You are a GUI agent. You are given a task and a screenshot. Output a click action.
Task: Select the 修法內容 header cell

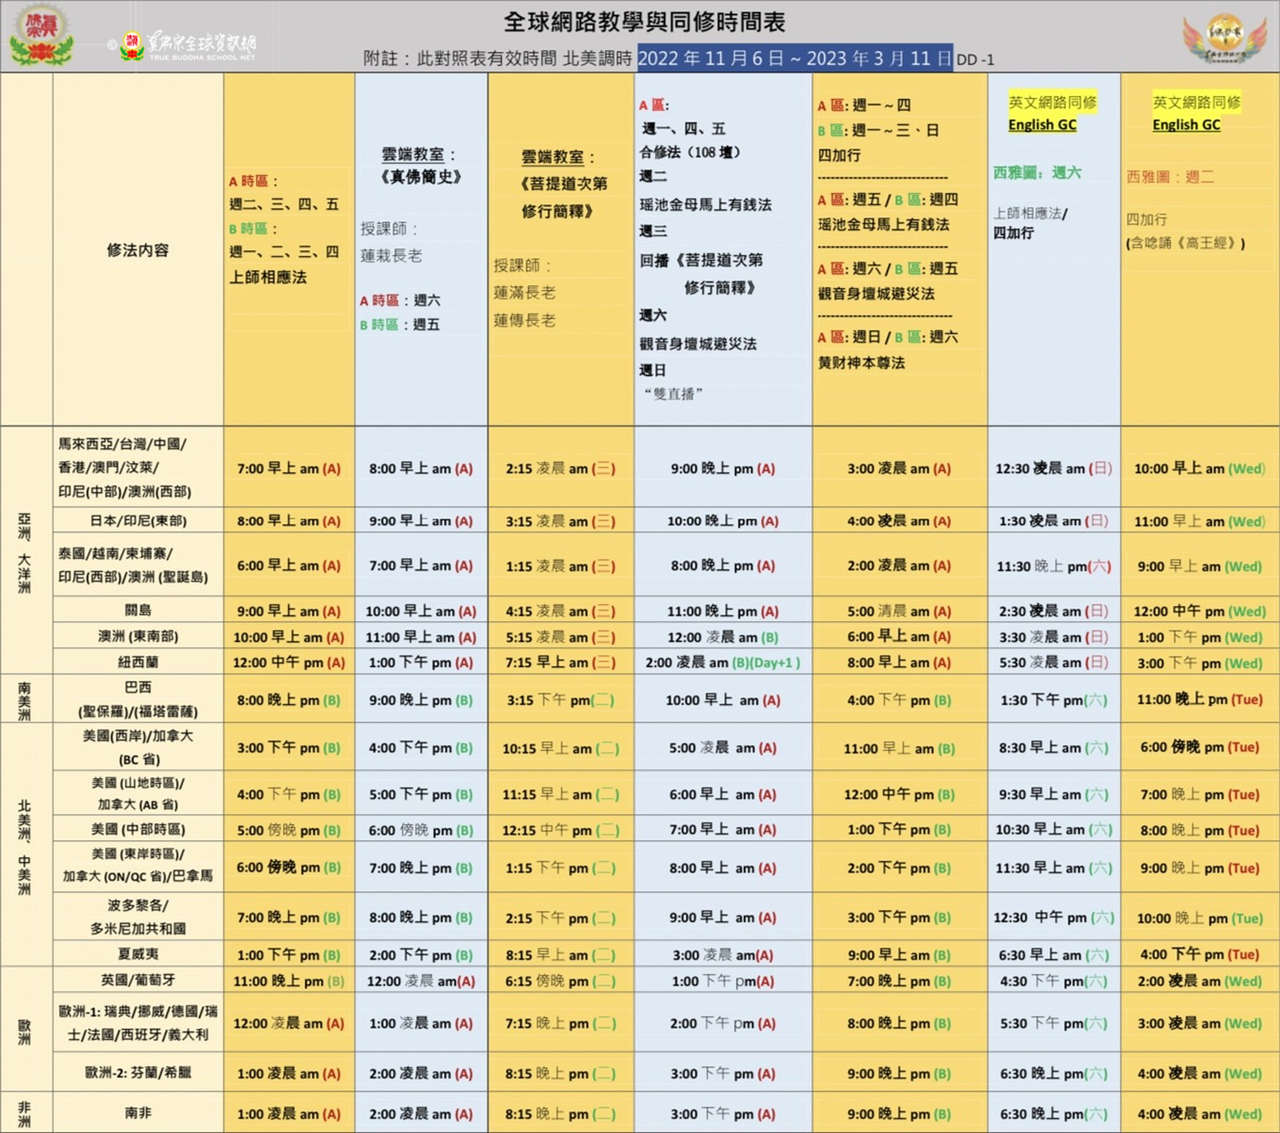pyautogui.click(x=138, y=250)
